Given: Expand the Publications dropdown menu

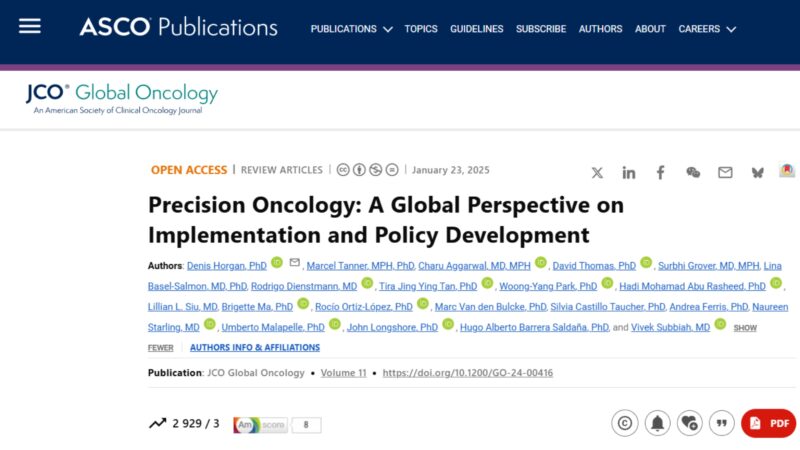Looking at the screenshot, I should (352, 29).
